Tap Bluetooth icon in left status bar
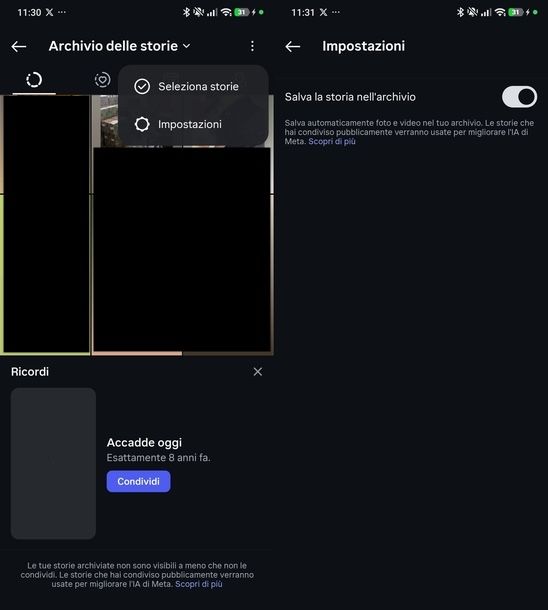Image resolution: width=548 pixels, height=610 pixels. [x=186, y=12]
